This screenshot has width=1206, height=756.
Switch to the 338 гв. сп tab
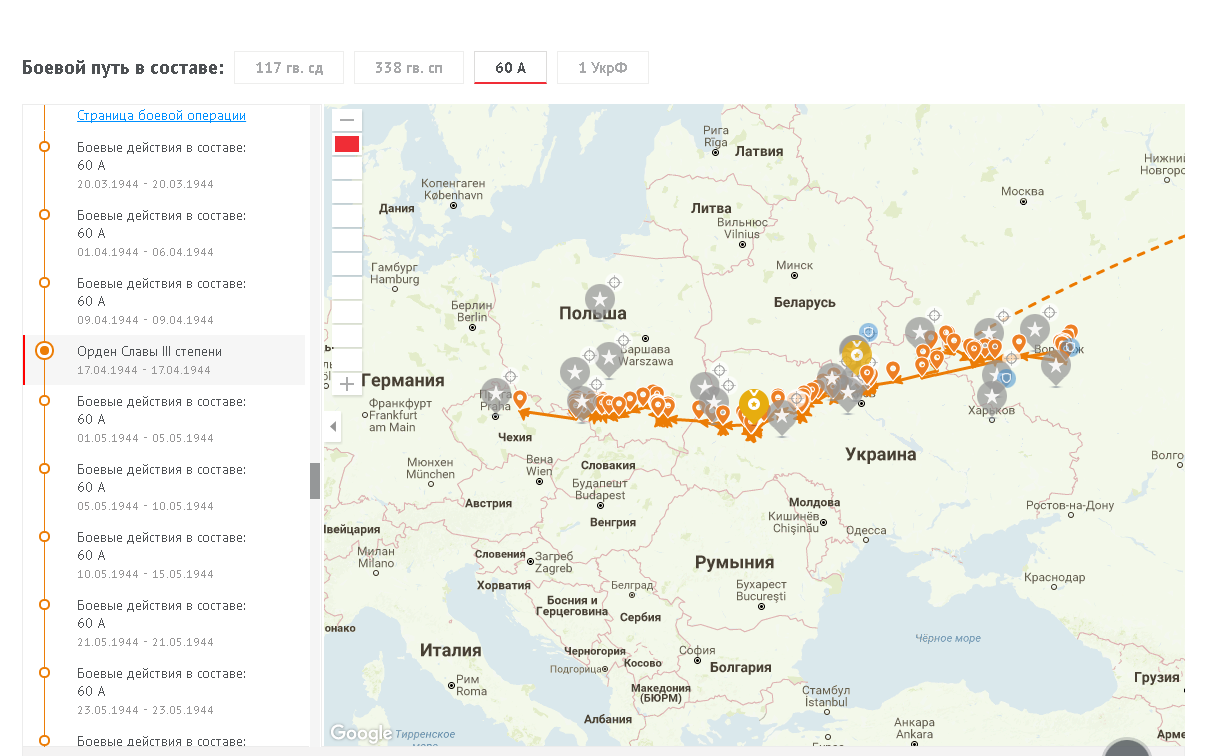(409, 68)
